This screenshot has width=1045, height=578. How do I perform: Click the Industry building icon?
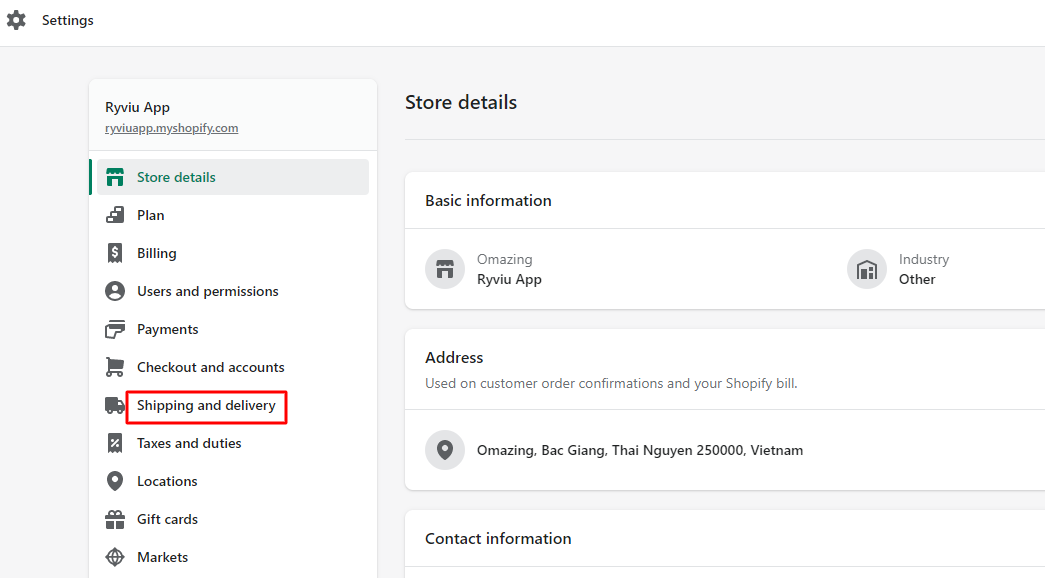coord(866,269)
